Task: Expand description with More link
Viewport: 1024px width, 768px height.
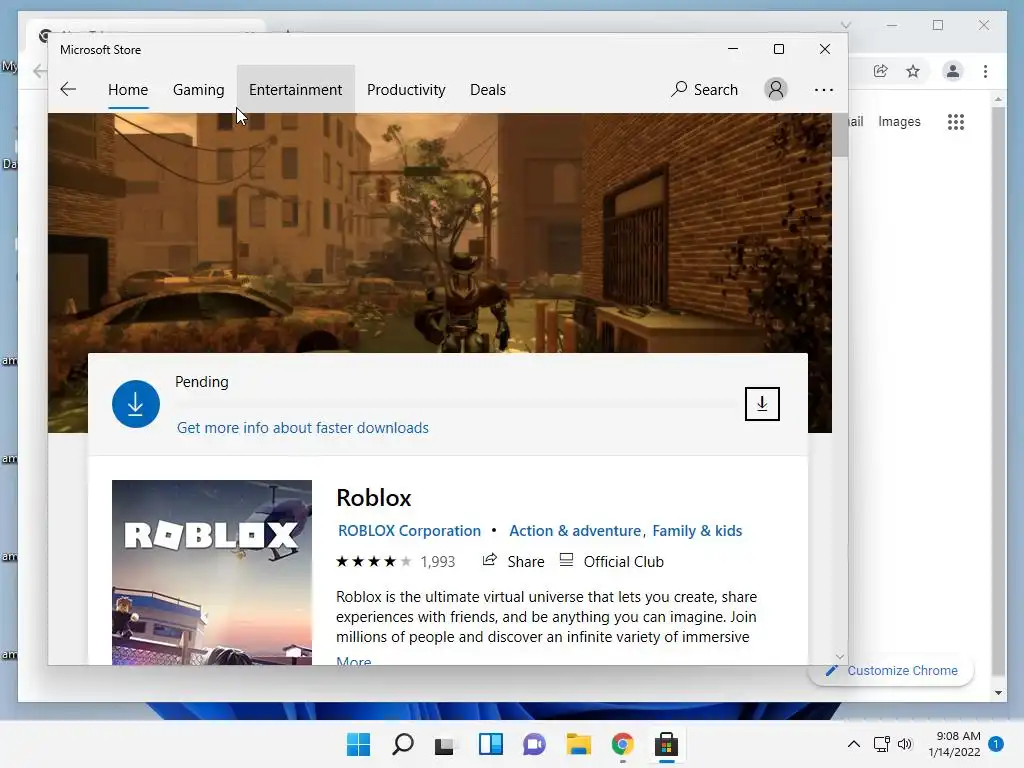Action: [x=353, y=661]
